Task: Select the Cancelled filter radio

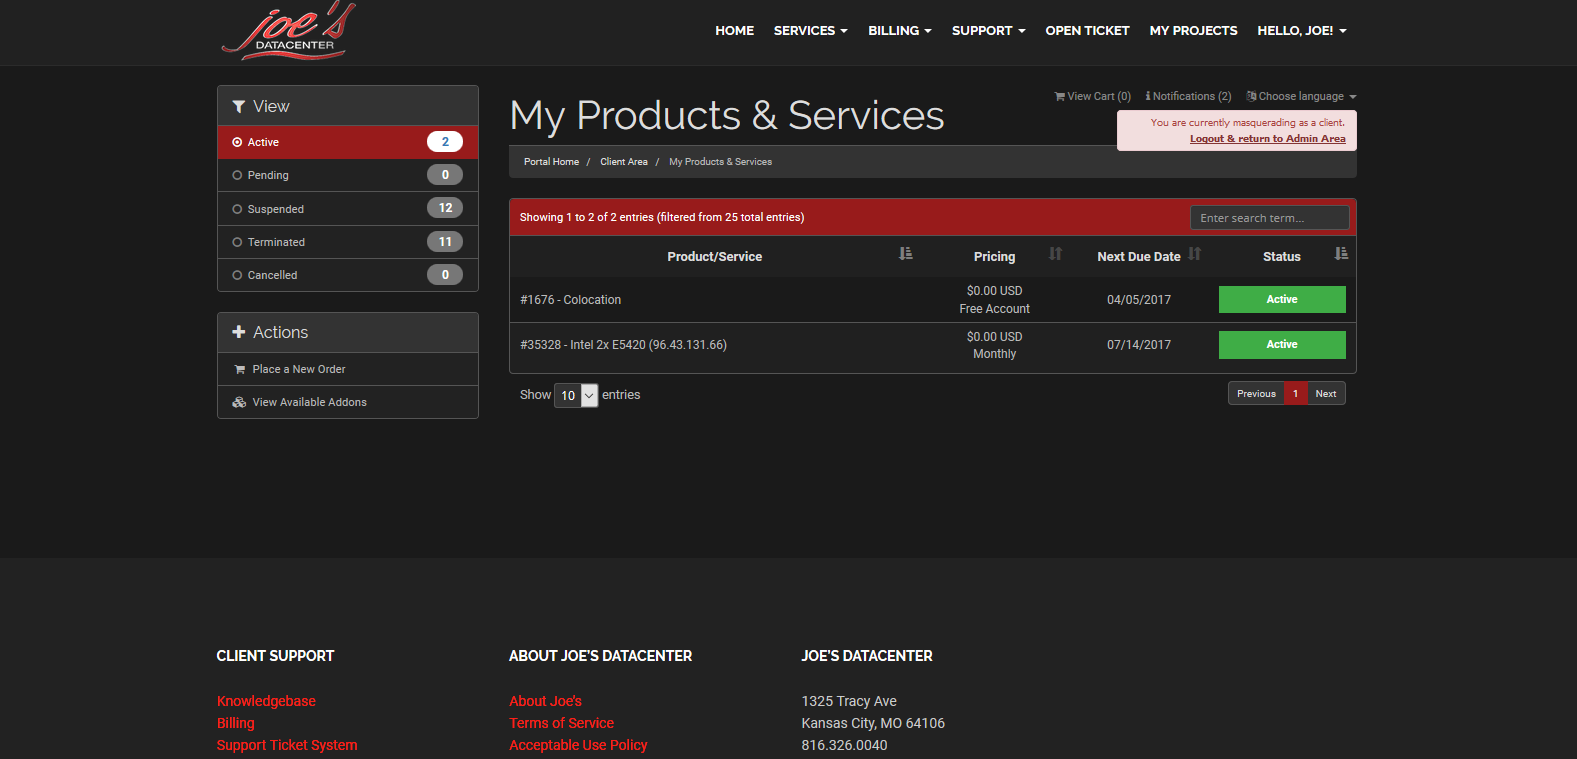Action: pos(237,275)
